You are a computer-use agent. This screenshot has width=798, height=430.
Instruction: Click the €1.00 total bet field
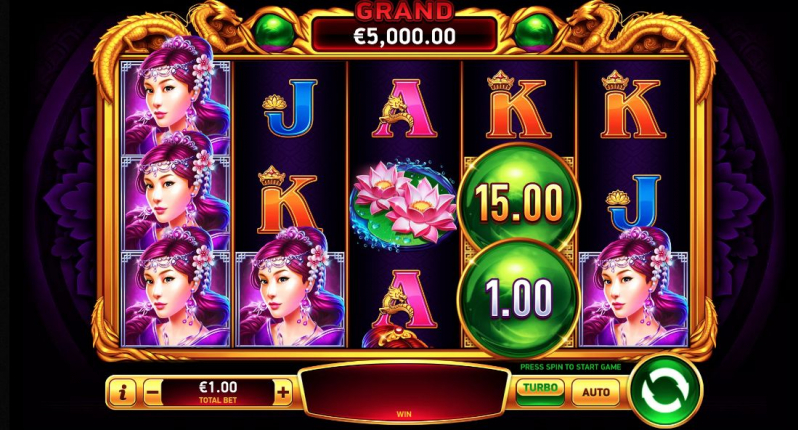217,392
